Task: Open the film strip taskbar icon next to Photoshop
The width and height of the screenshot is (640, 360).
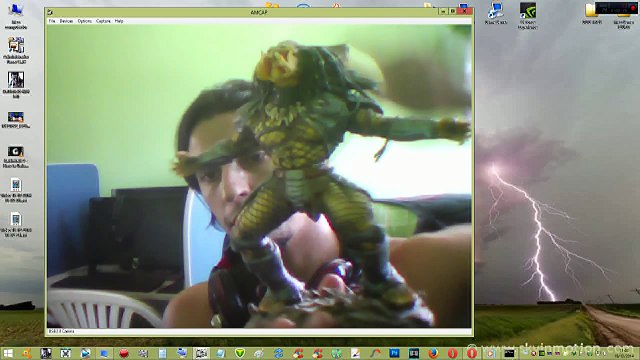Action: coord(414,353)
